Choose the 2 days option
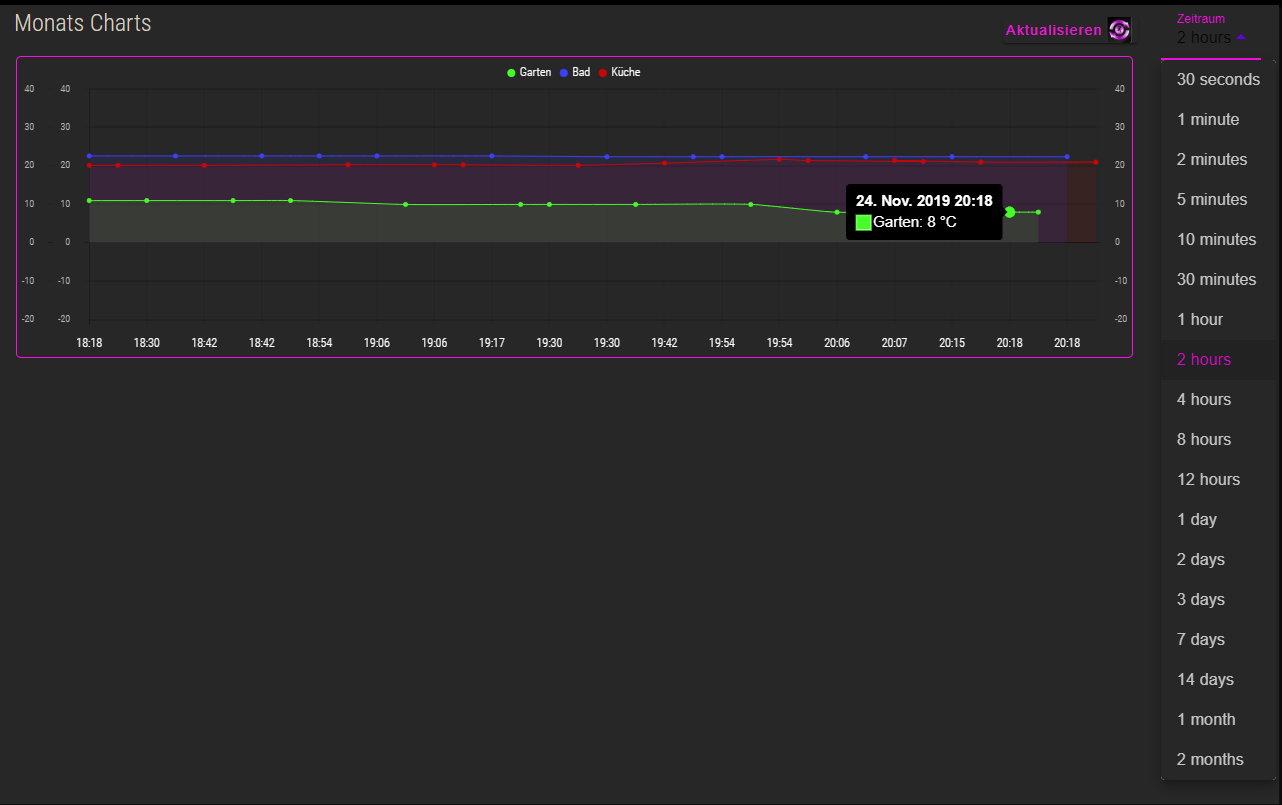This screenshot has height=805, width=1282. [x=1218, y=559]
